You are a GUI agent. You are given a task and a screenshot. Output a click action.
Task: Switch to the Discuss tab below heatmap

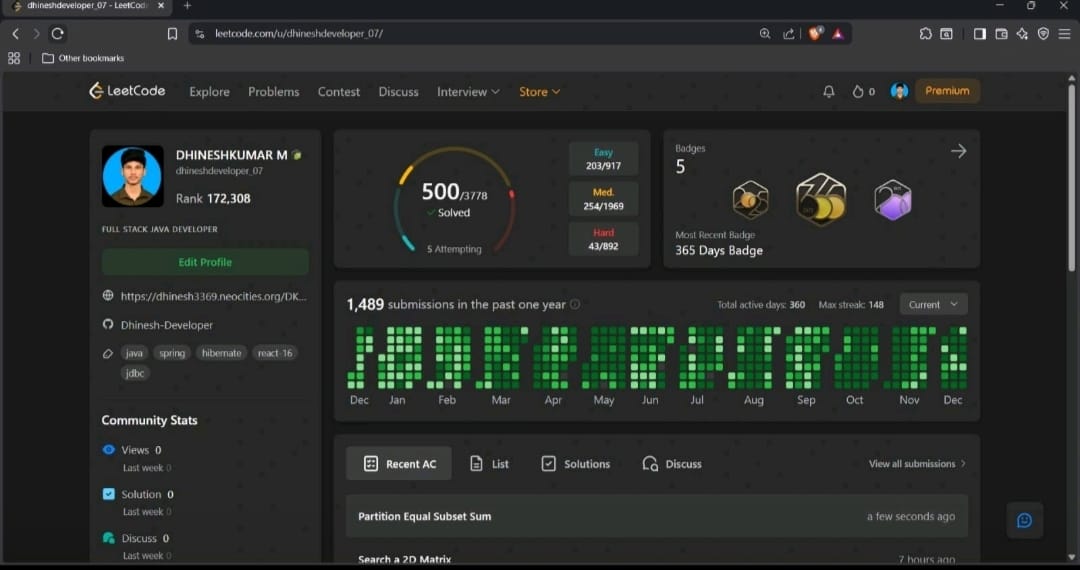[x=672, y=464]
